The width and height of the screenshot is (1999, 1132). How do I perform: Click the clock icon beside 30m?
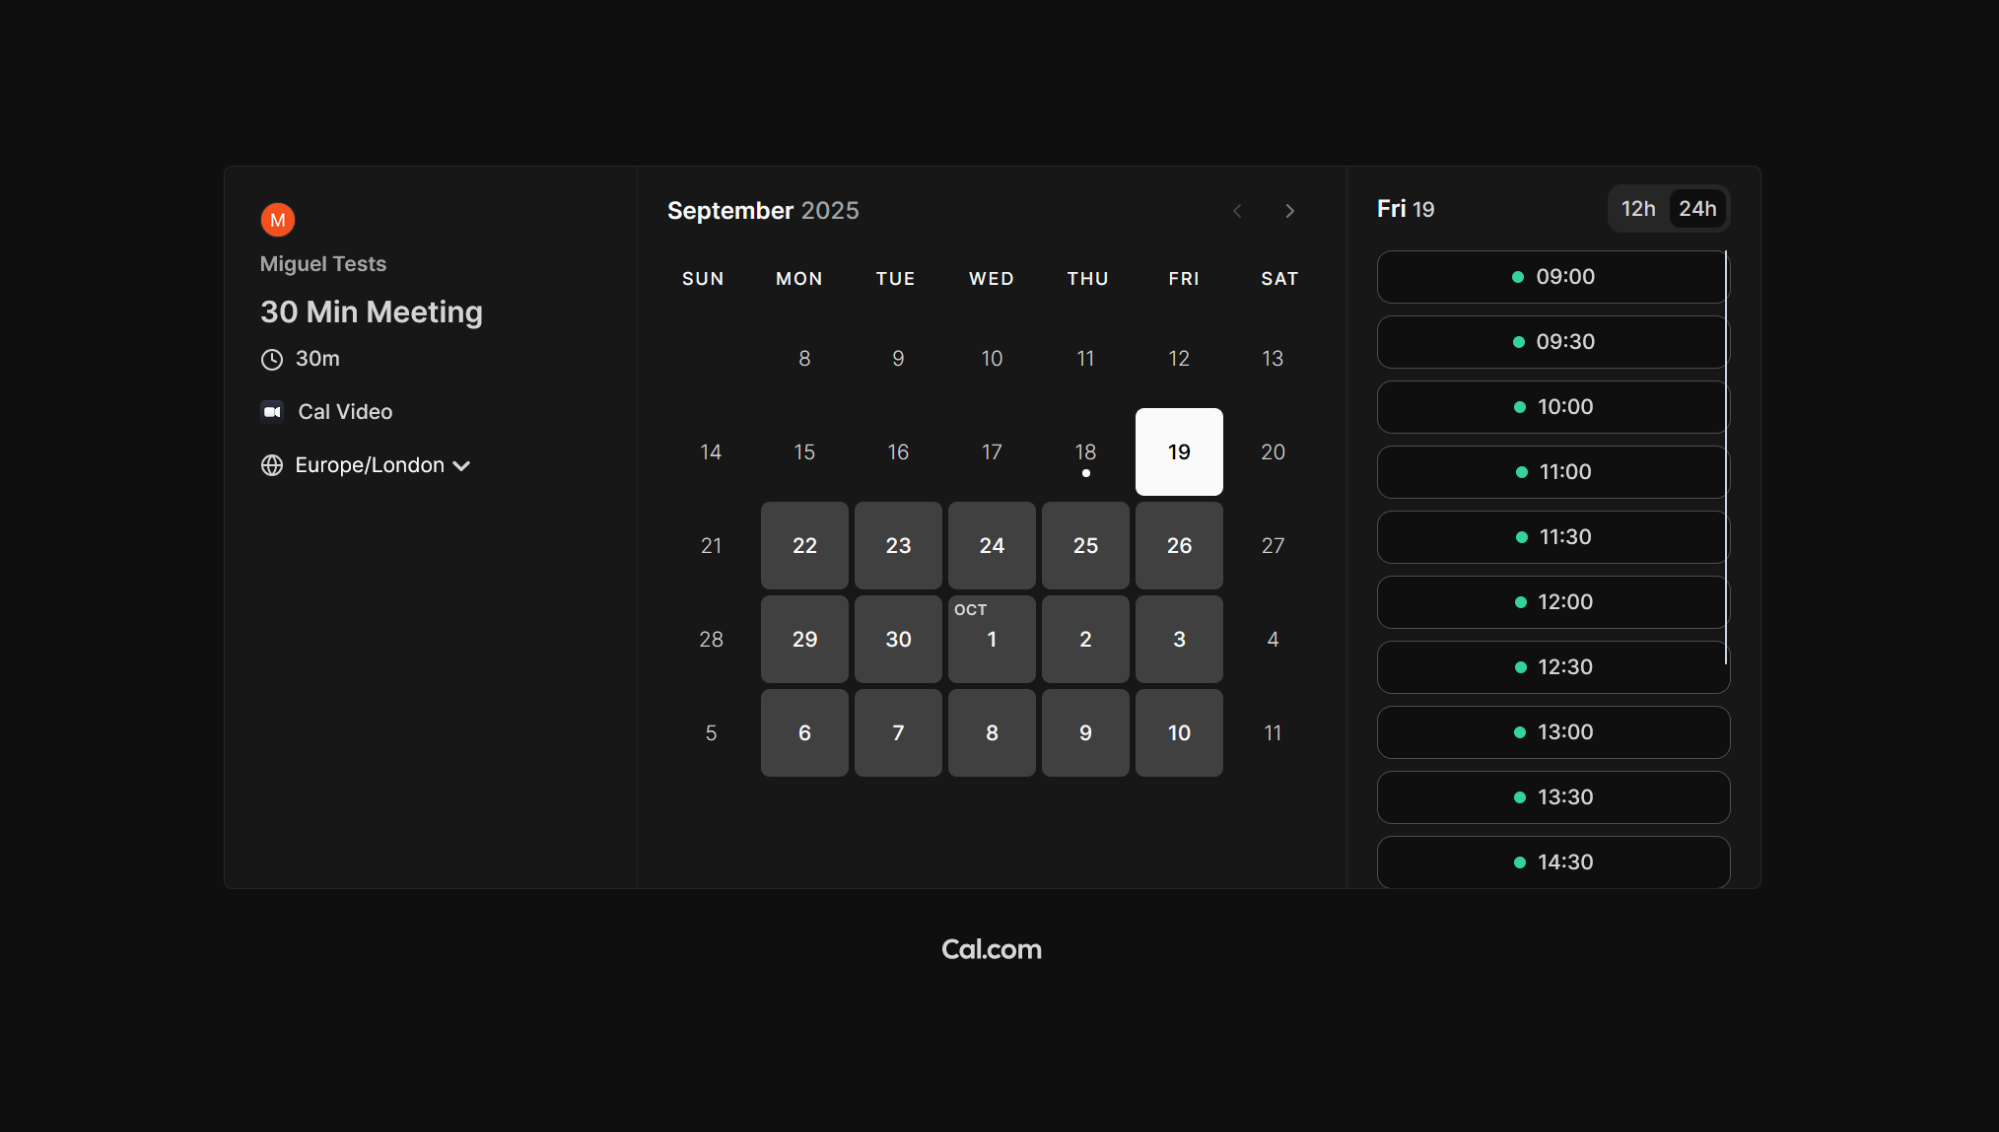272,359
